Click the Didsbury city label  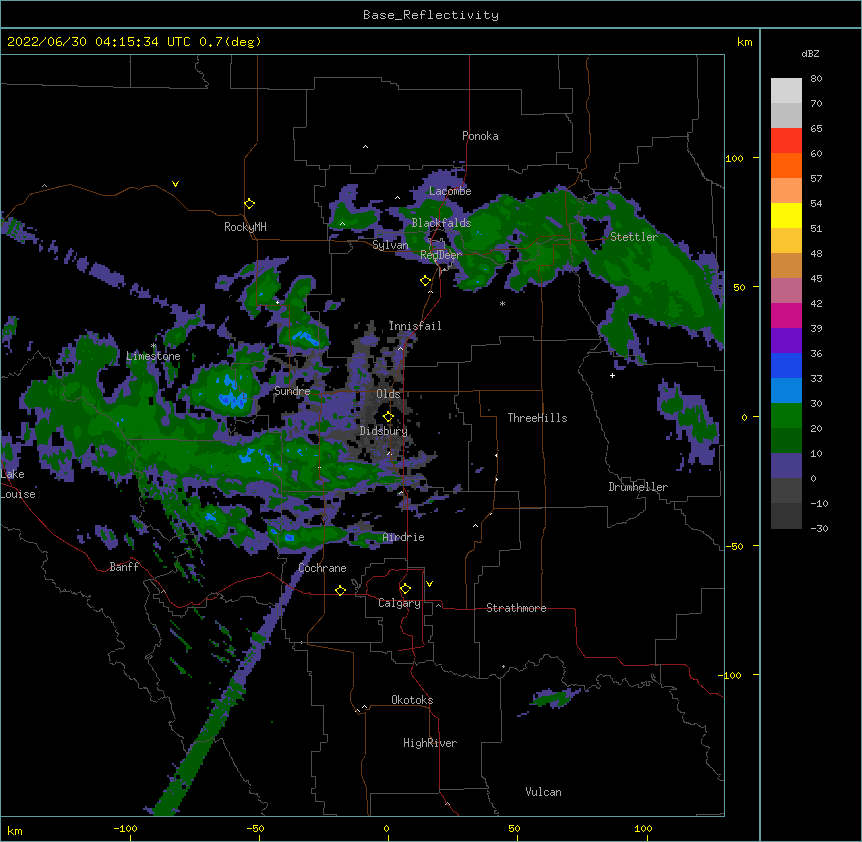383,431
